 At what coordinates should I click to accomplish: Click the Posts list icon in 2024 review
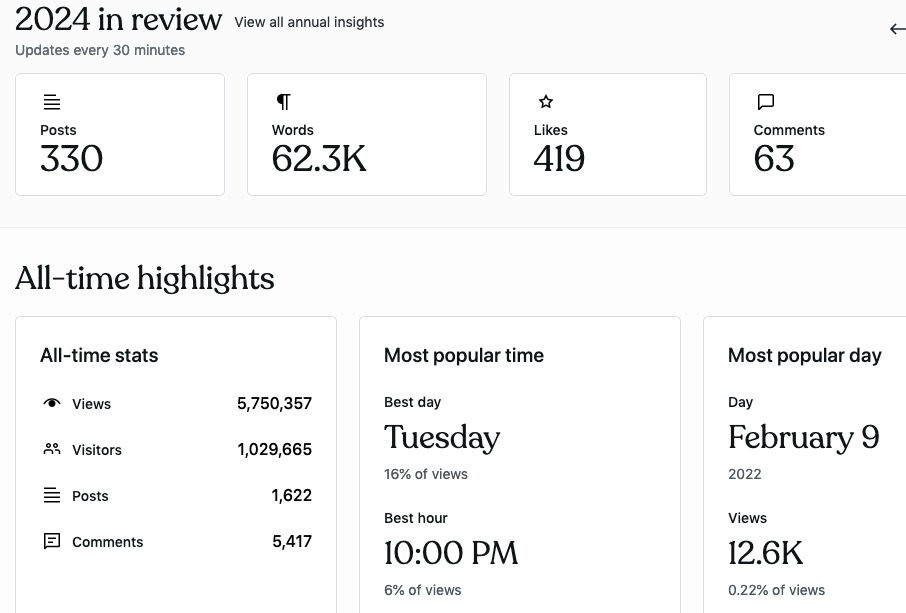click(x=52, y=102)
